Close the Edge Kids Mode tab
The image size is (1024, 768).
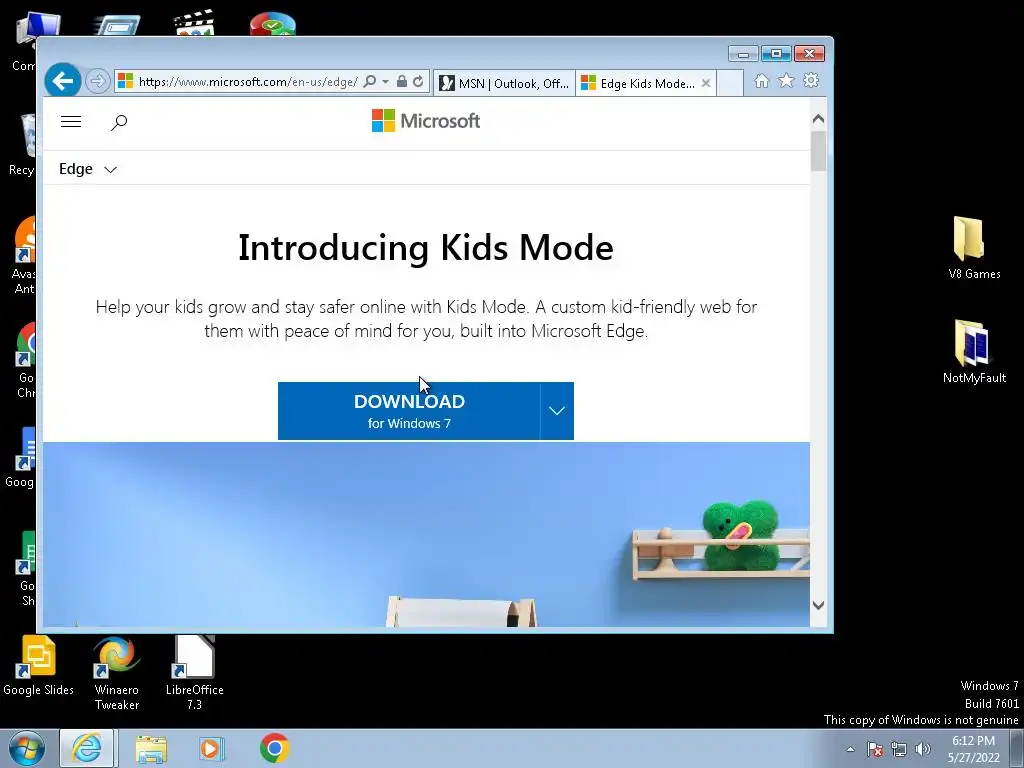click(x=706, y=83)
